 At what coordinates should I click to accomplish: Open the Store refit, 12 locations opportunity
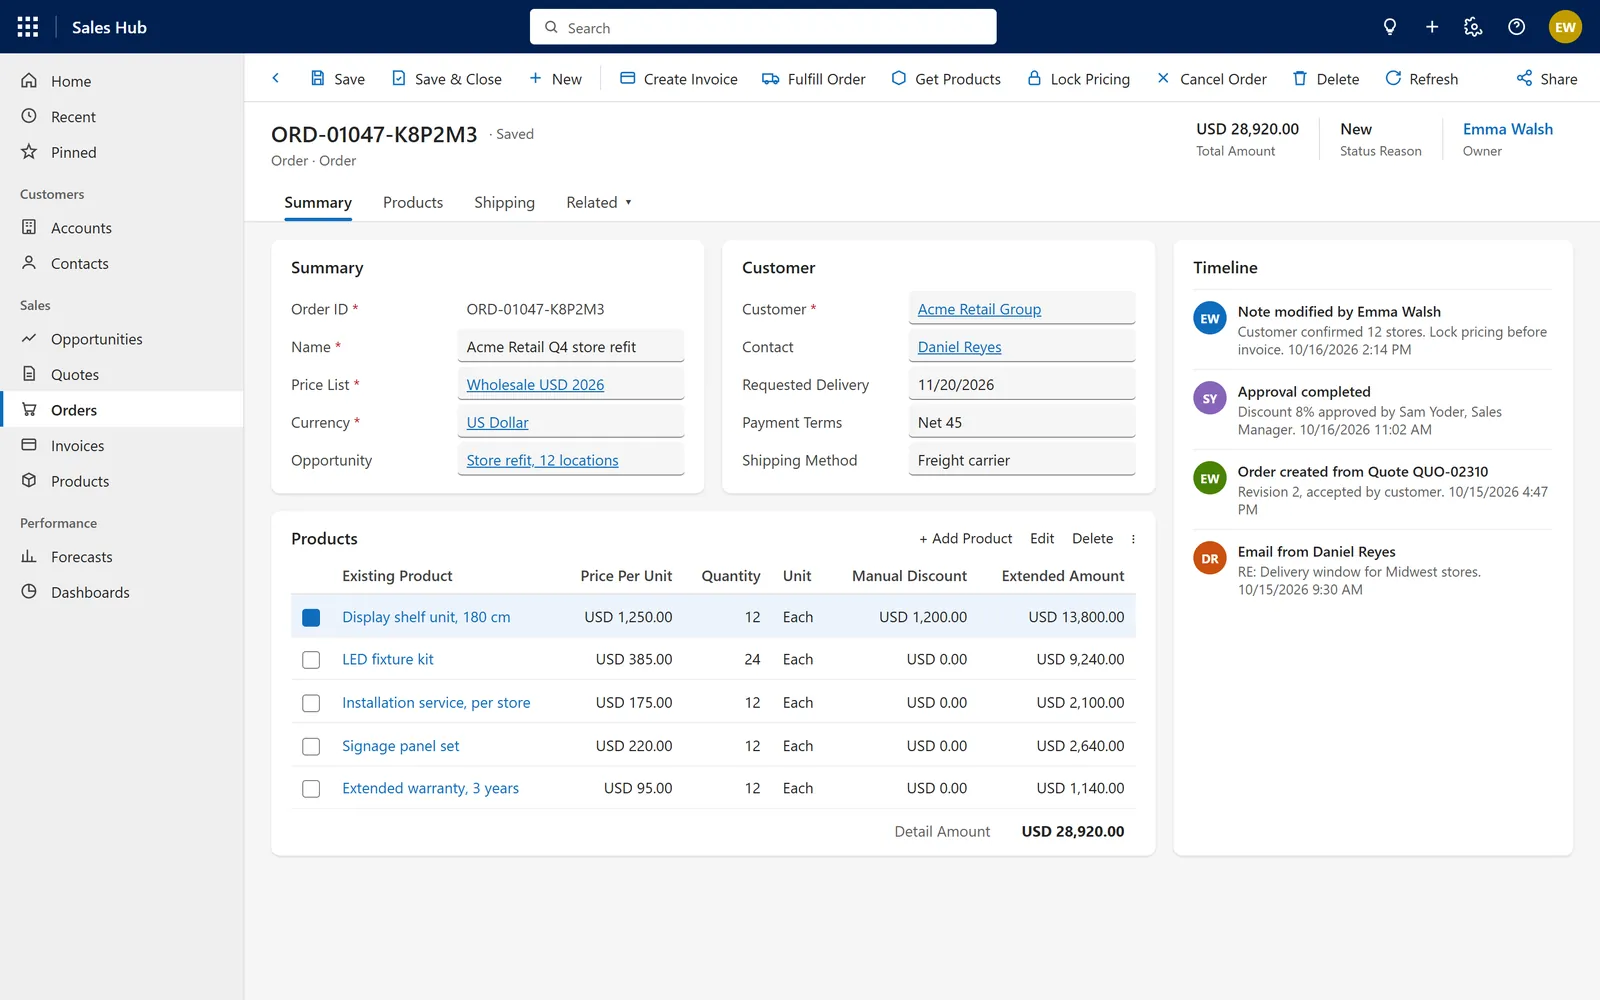542,460
